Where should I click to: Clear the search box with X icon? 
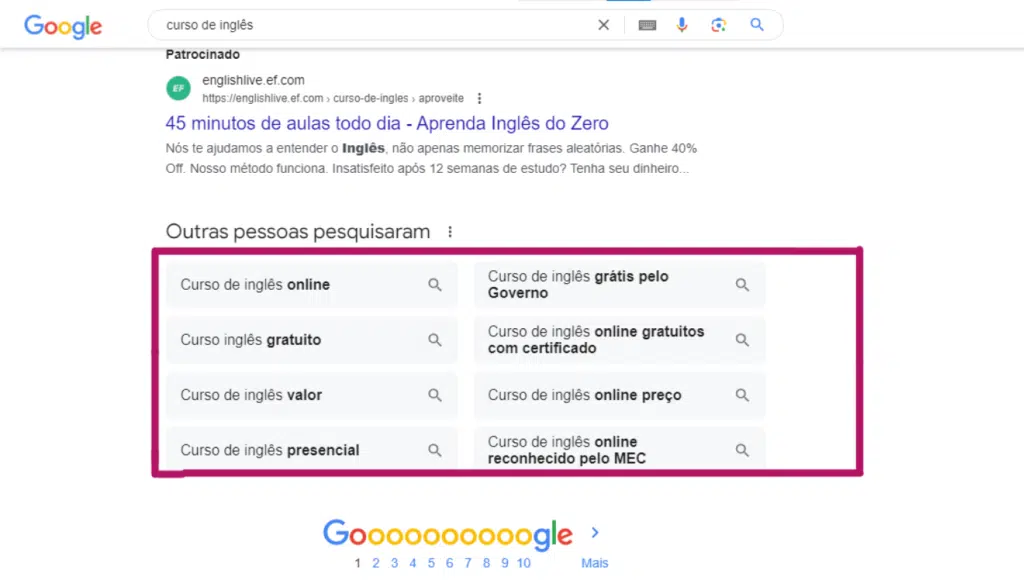click(603, 25)
